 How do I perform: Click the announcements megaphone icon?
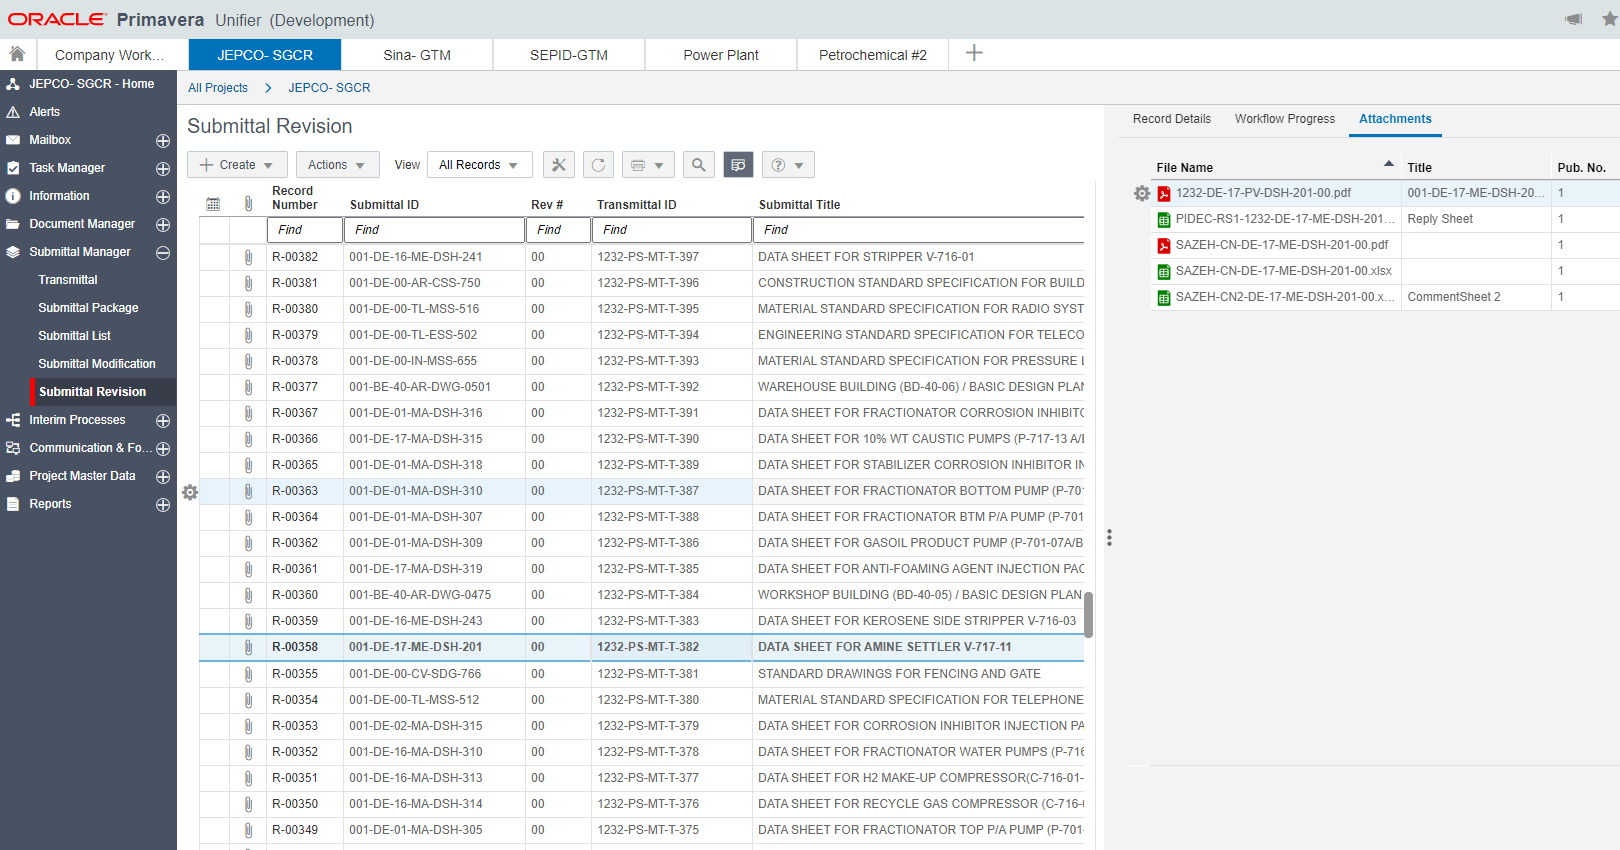[x=1573, y=19]
